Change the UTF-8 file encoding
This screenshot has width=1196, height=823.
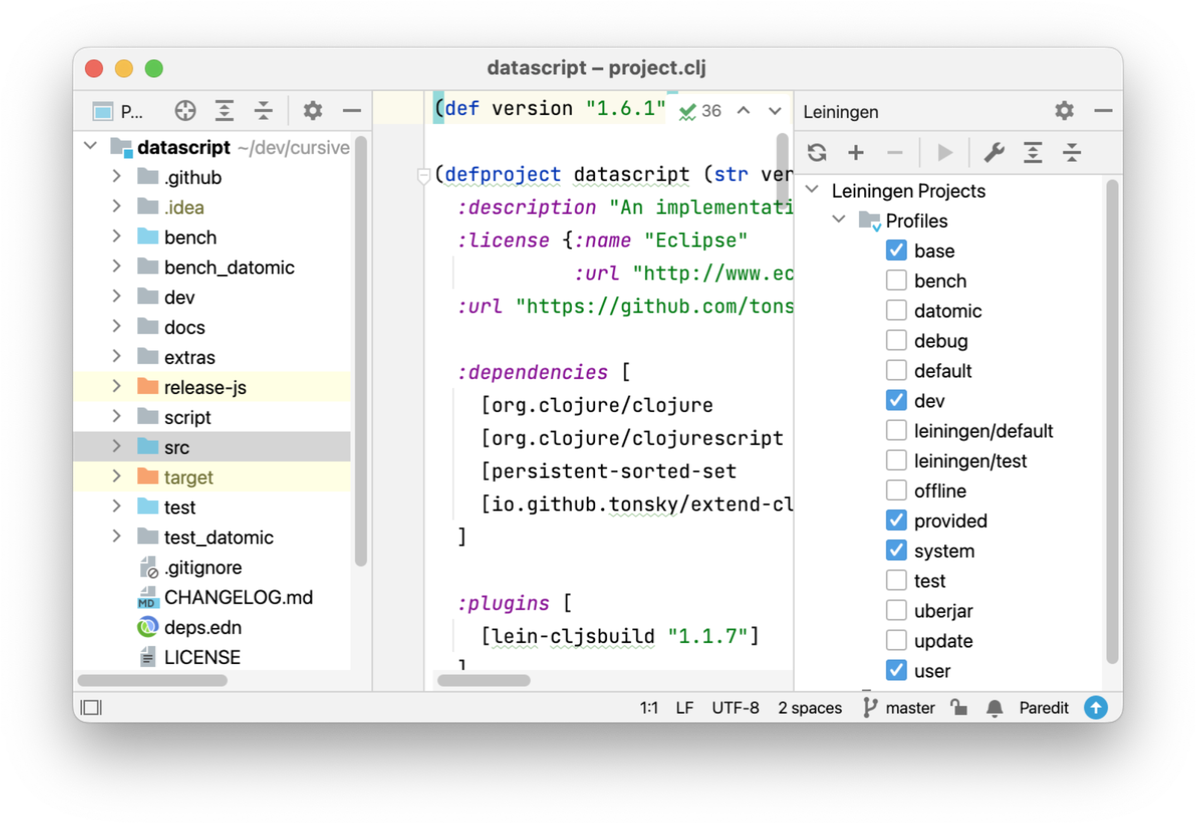(735, 708)
